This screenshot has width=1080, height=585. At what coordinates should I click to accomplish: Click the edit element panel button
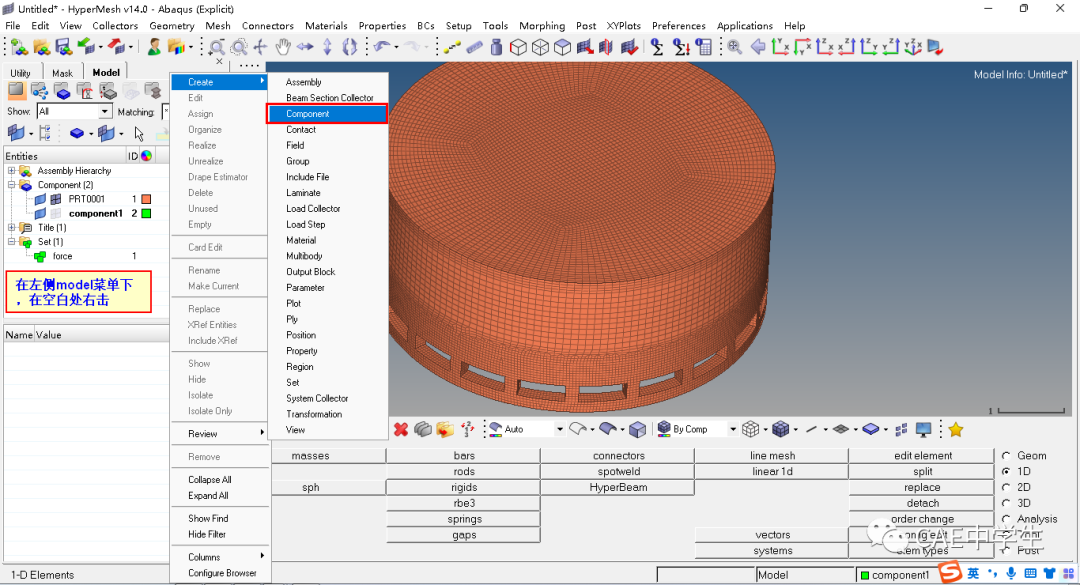point(922,455)
